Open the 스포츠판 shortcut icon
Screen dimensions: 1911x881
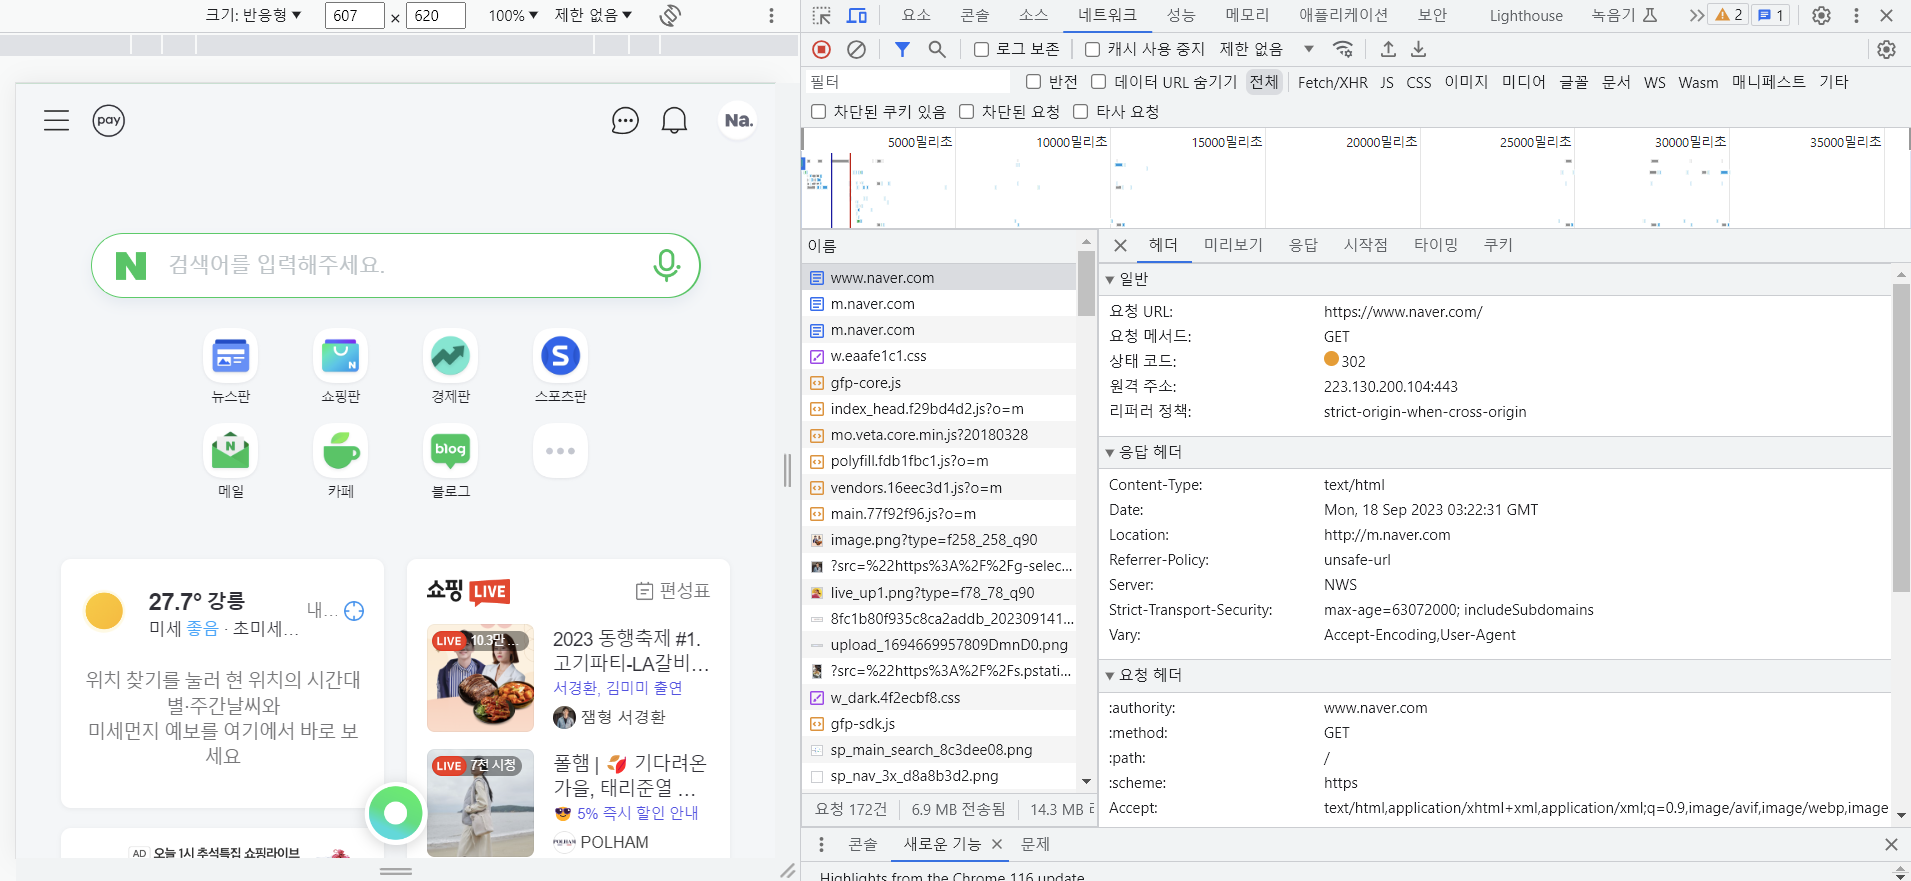pos(561,356)
